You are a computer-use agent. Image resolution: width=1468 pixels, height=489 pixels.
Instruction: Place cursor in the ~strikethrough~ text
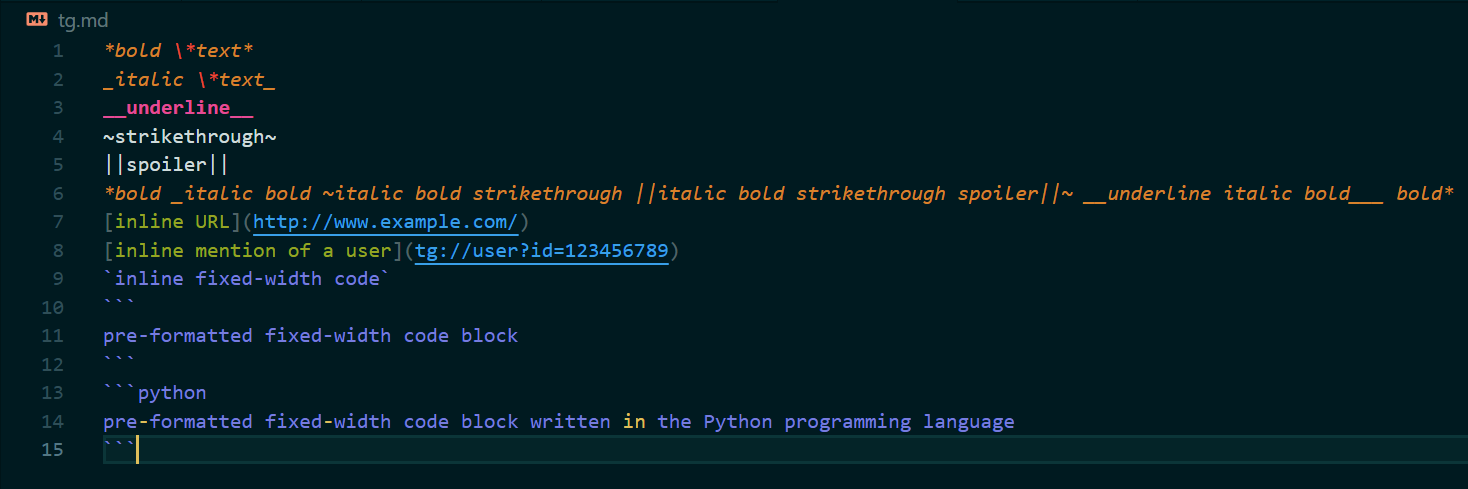(190, 136)
